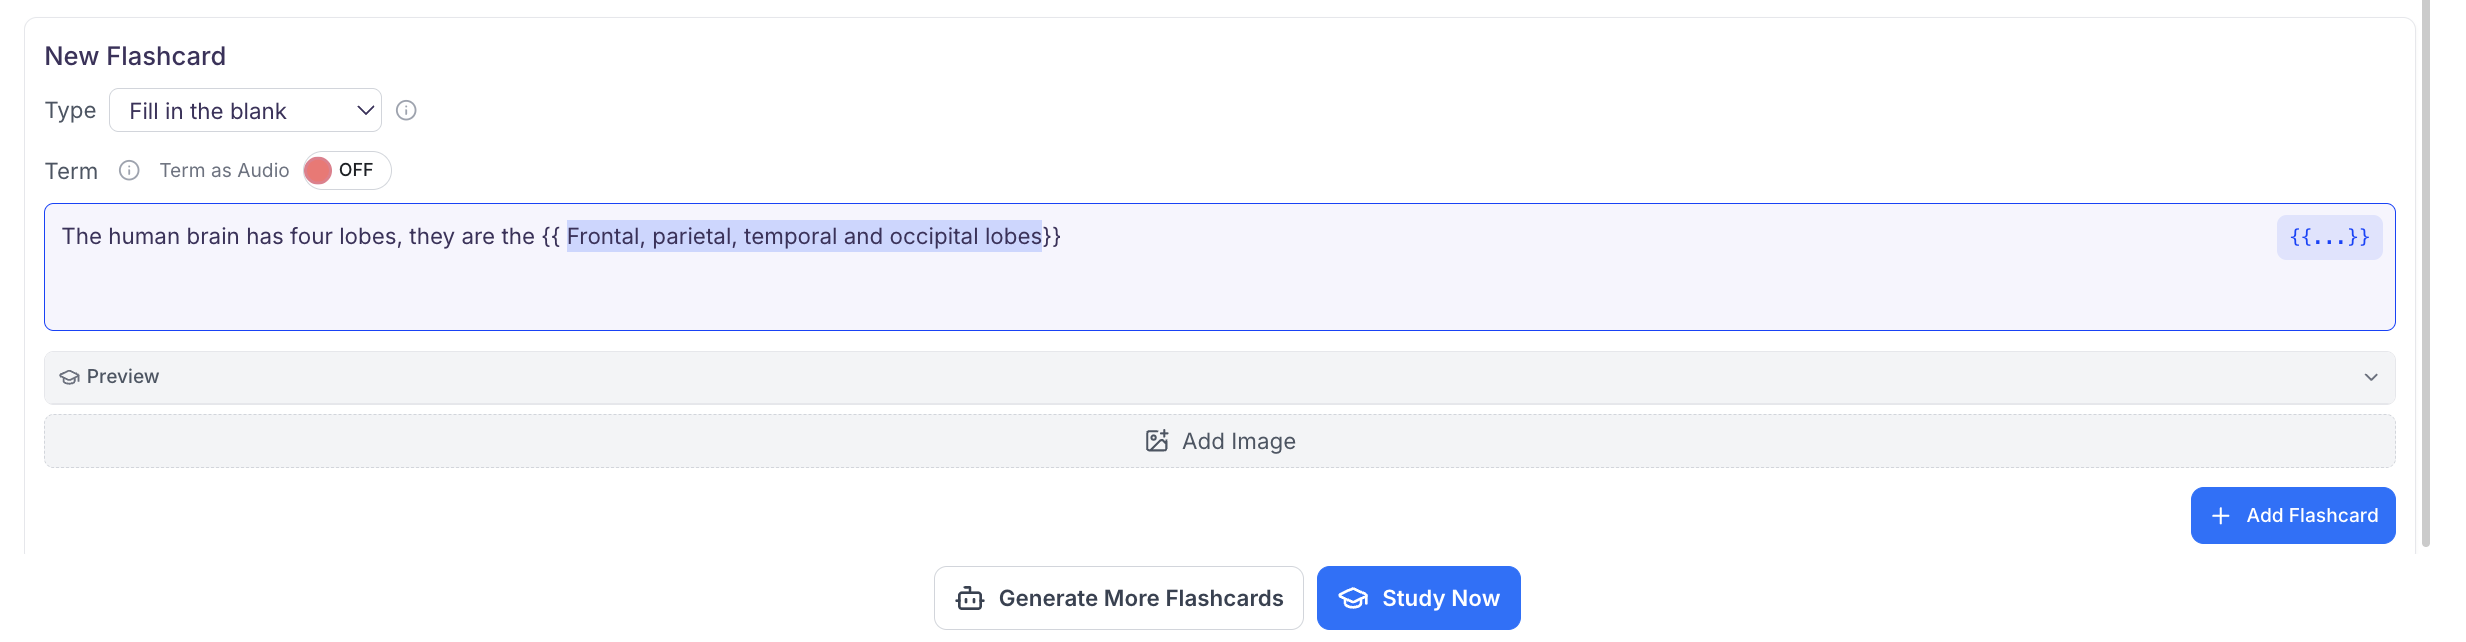This screenshot has width=2466, height=642.
Task: Switch off the Term as Audio setting
Action: click(344, 170)
